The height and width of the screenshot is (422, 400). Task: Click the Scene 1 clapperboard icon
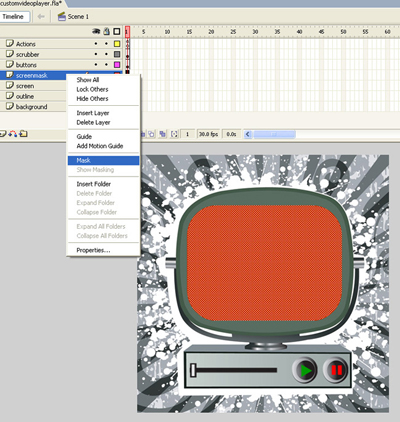[62, 16]
